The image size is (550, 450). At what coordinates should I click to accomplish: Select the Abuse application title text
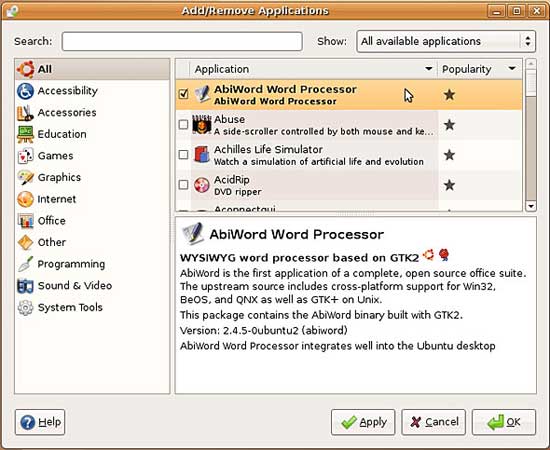229,119
